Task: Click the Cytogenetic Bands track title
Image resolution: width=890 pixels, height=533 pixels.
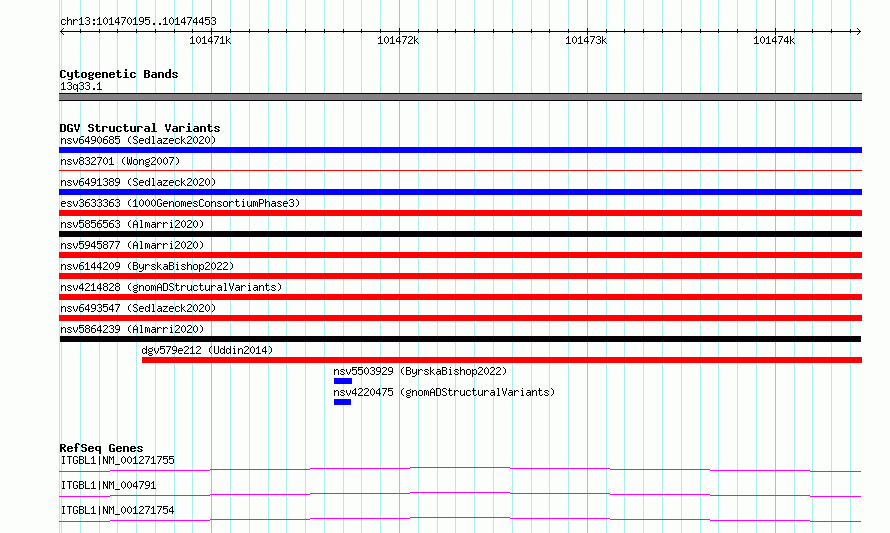Action: tap(119, 74)
